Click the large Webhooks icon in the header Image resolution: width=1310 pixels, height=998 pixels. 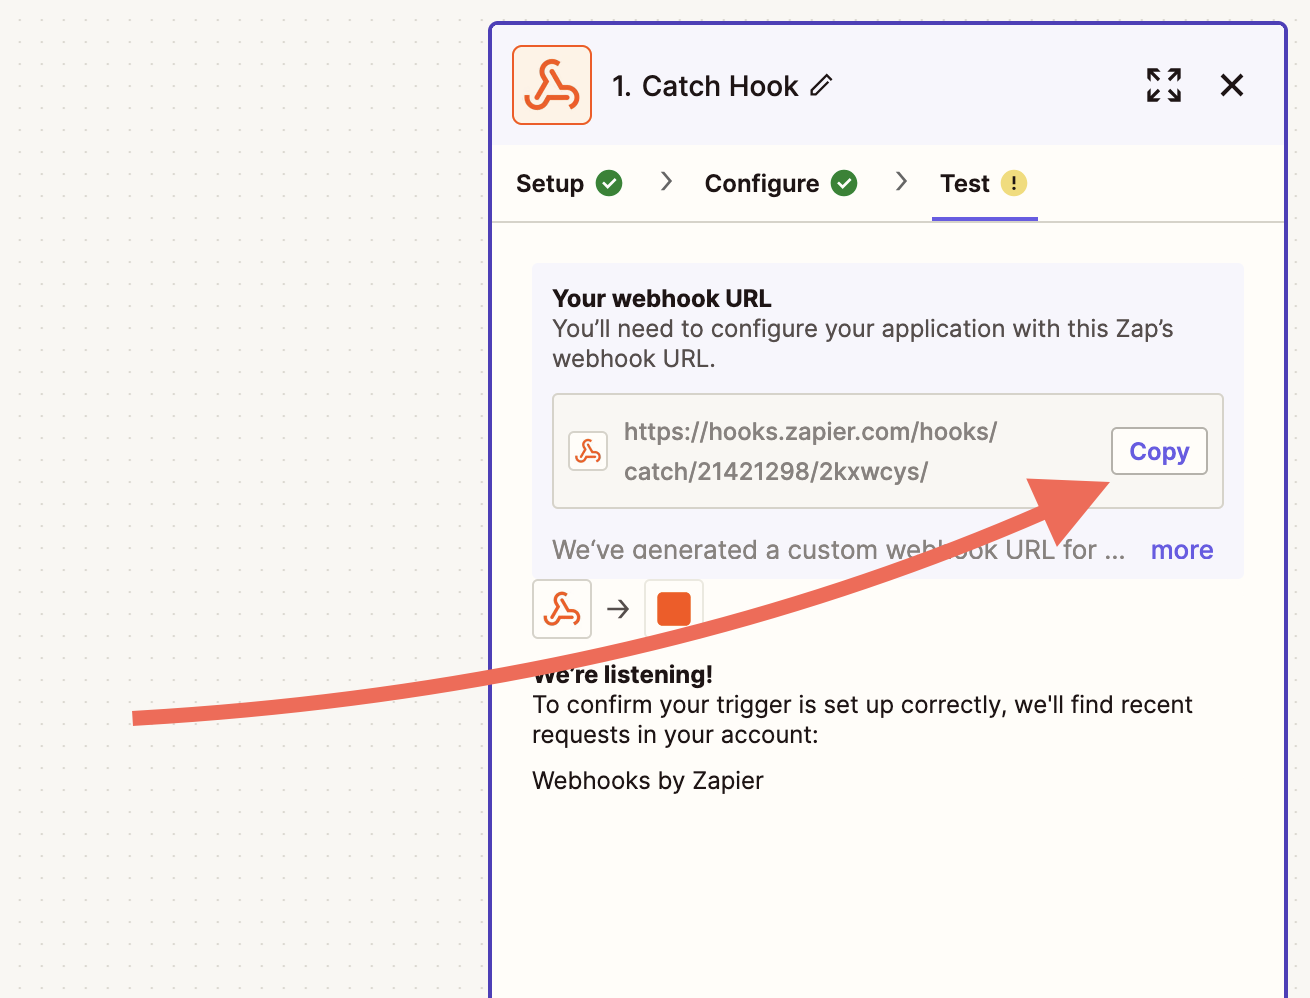coord(552,85)
